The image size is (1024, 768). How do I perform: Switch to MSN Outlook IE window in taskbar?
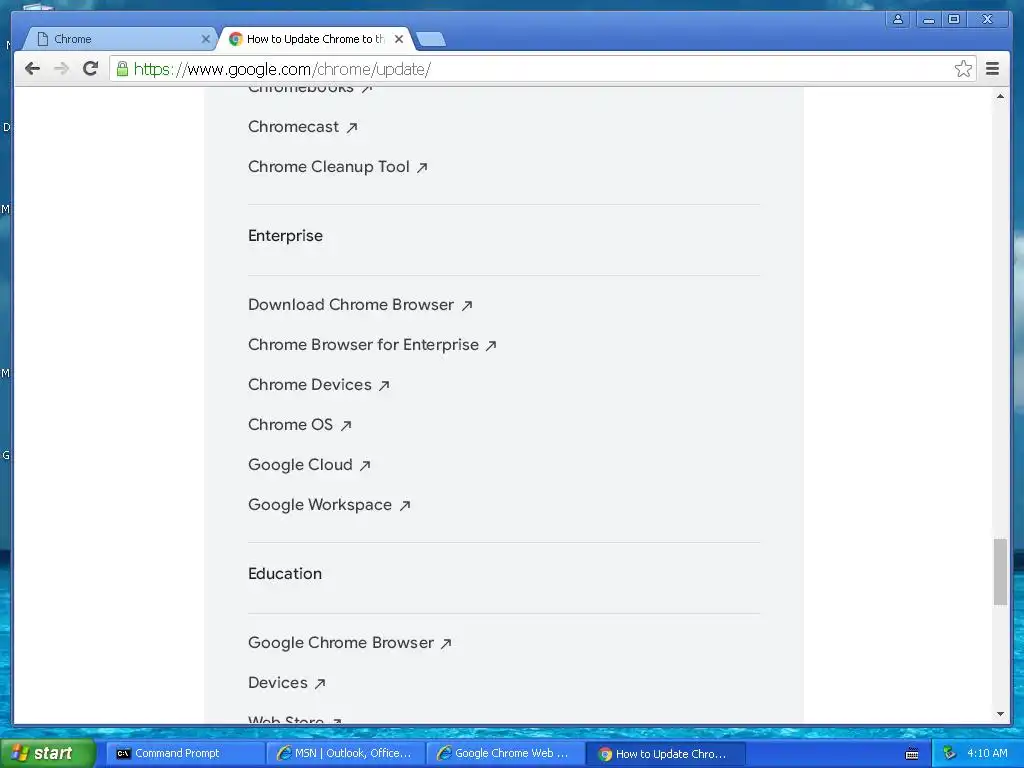point(345,753)
